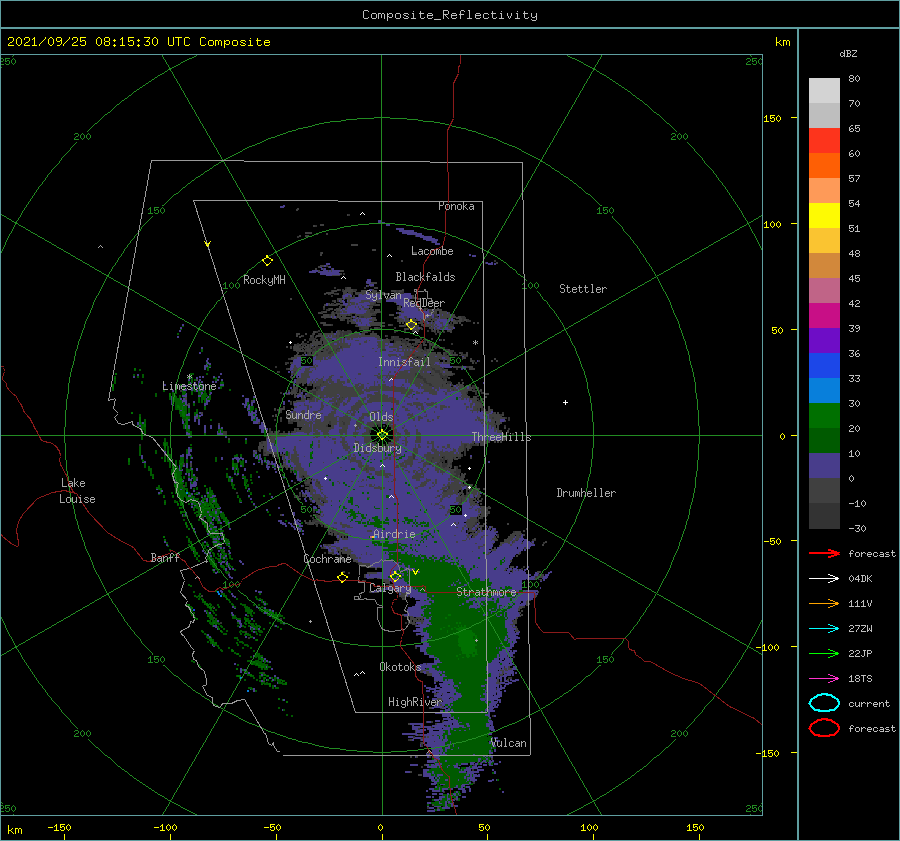
Task: Click the orange 111V arrow in legend
Action: tap(824, 603)
